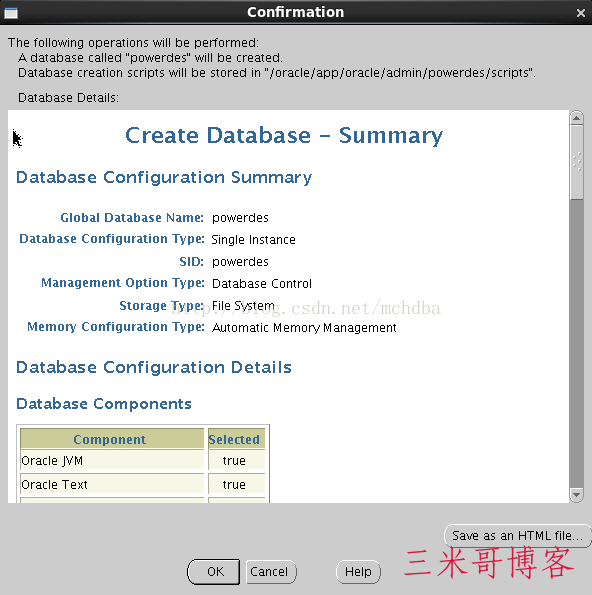Click the Cancel button
Viewport: 592px width, 595px height.
pos(271,571)
